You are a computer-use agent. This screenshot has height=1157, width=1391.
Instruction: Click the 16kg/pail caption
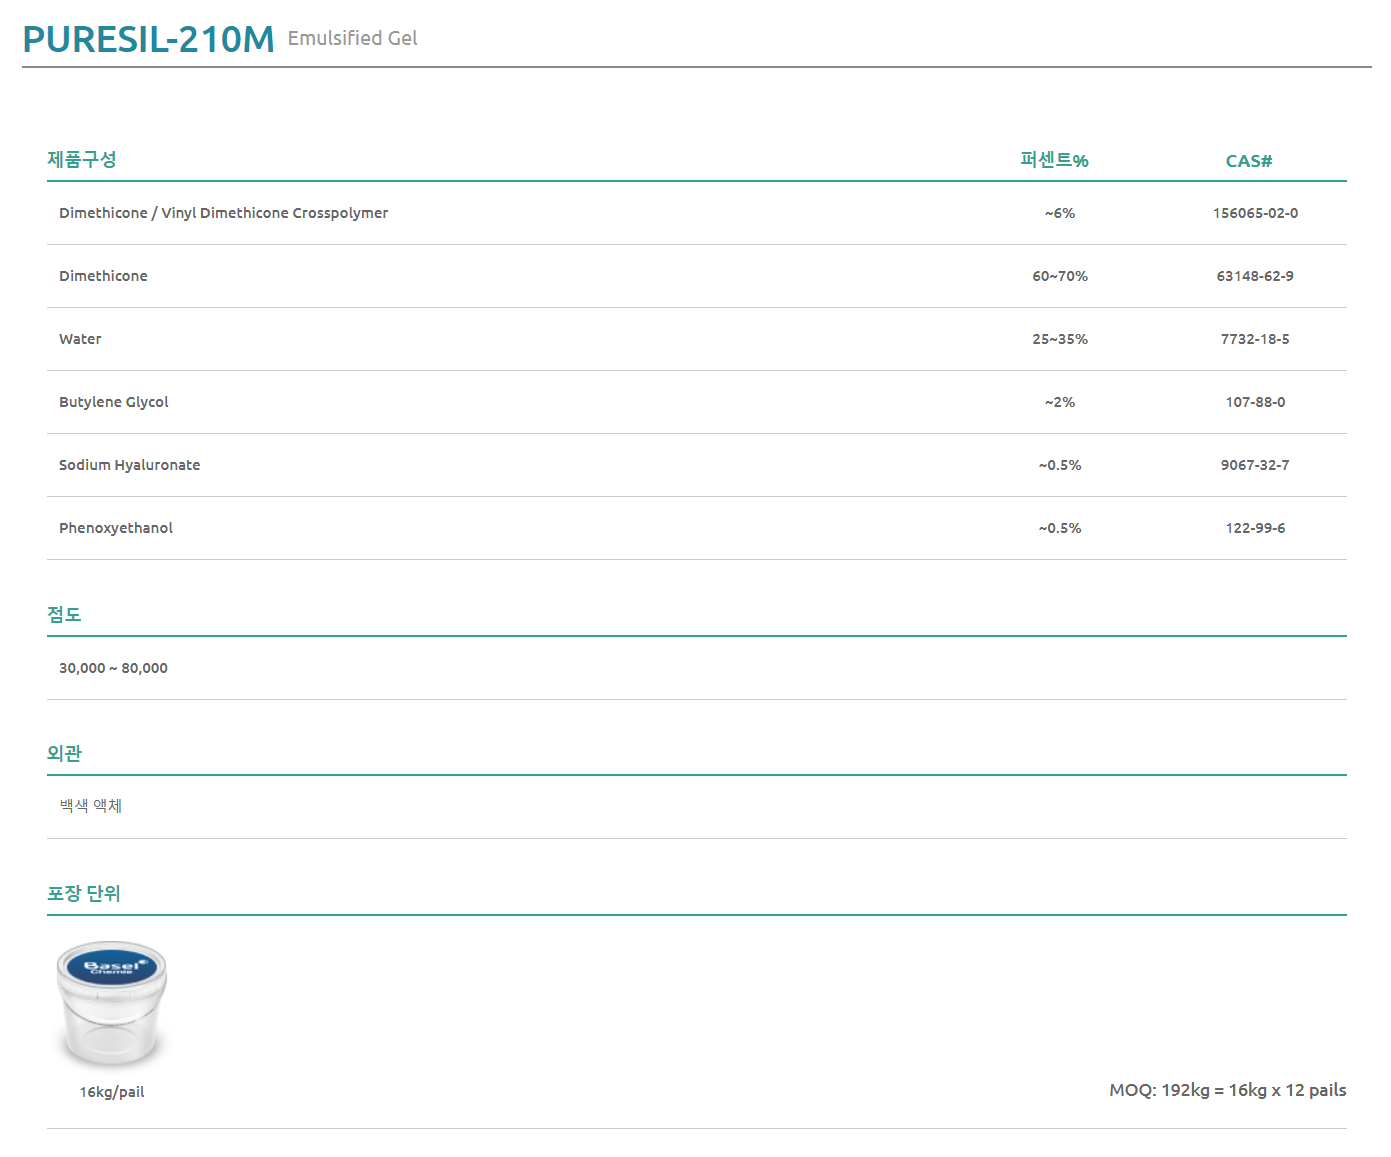click(x=112, y=1092)
